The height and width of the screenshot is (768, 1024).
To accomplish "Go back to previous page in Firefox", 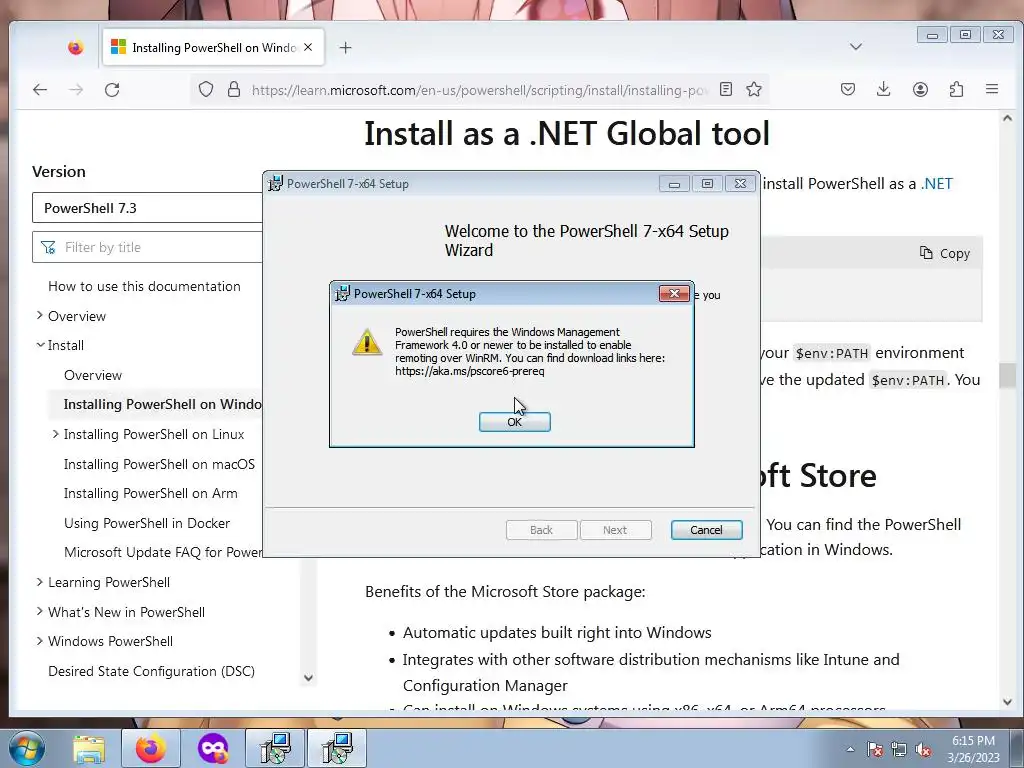I will pyautogui.click(x=40, y=89).
